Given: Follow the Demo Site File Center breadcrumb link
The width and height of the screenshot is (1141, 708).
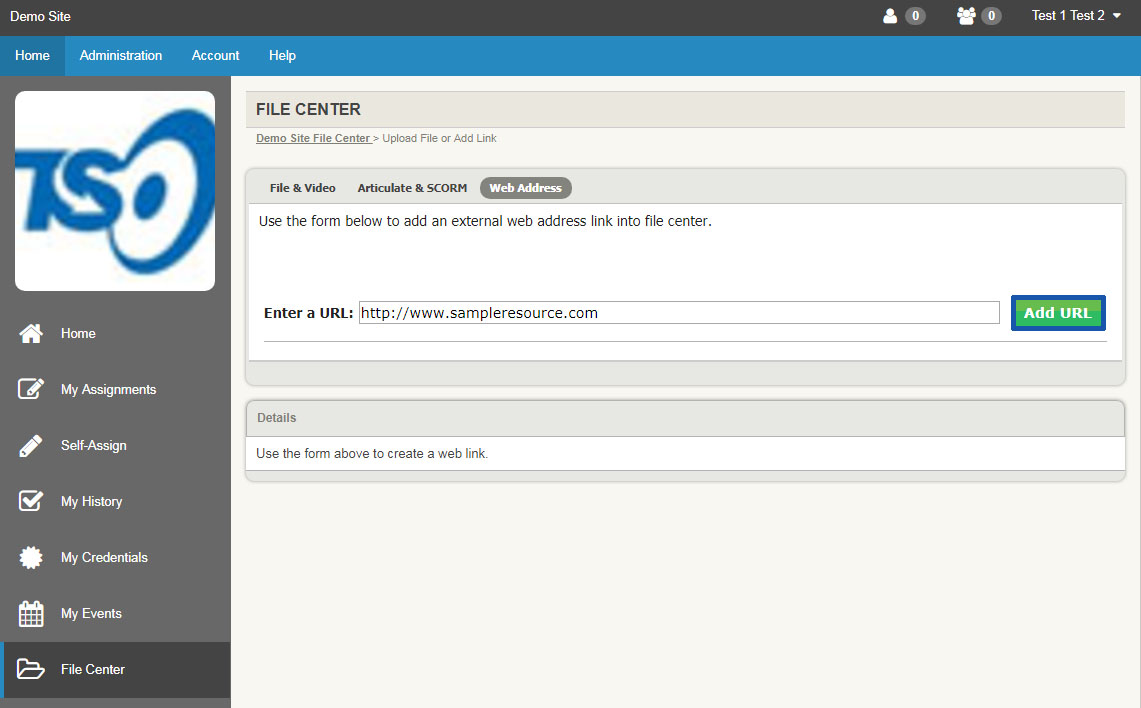Looking at the screenshot, I should [x=313, y=138].
